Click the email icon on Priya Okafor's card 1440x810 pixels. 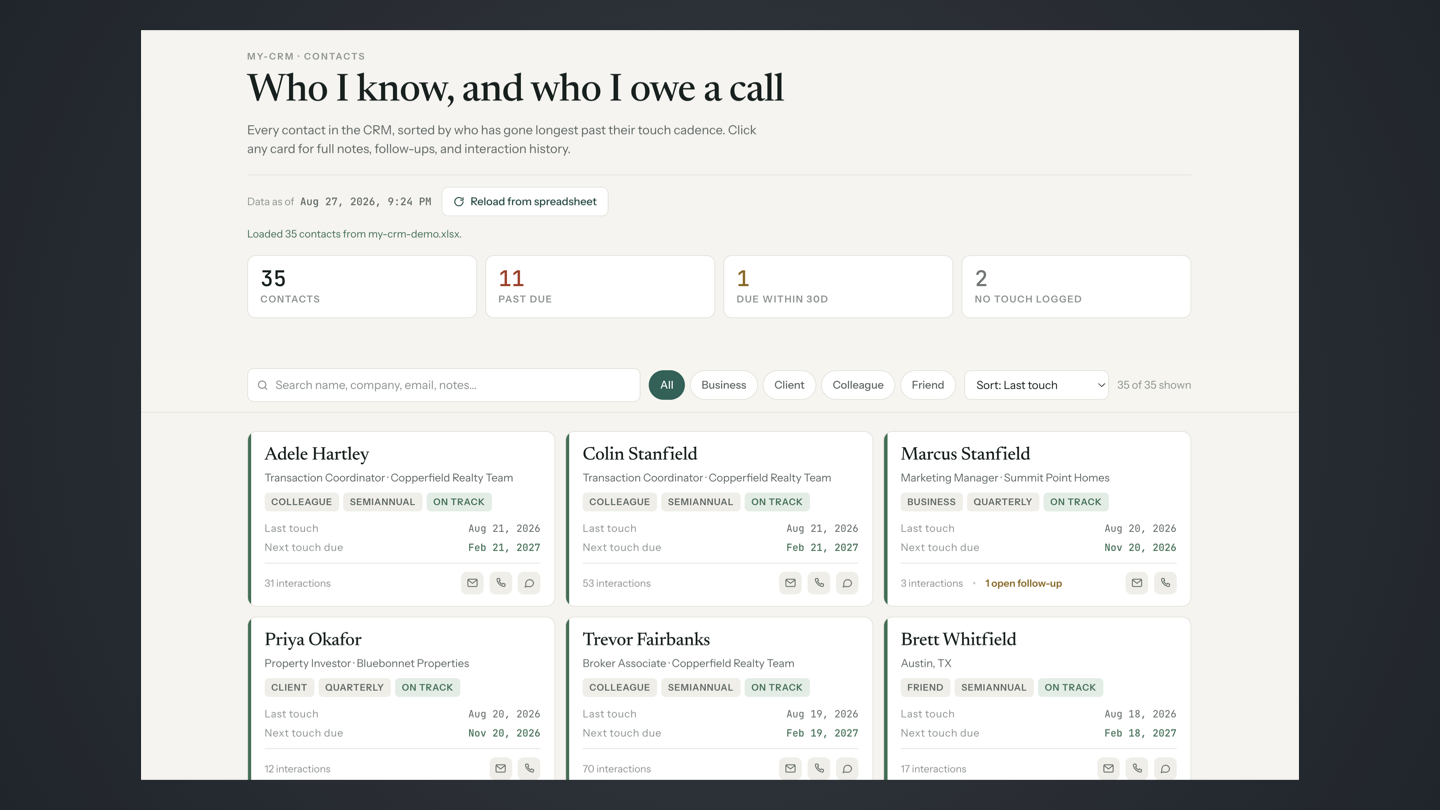click(501, 768)
